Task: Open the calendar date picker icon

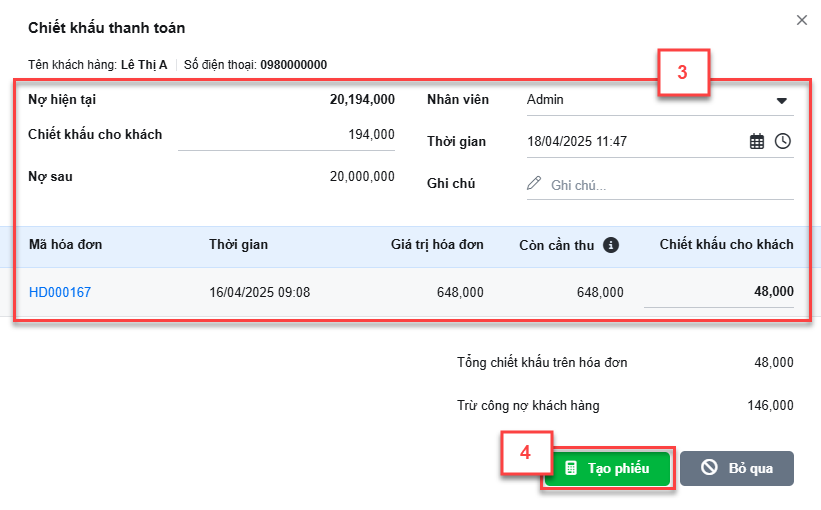Action: click(757, 141)
